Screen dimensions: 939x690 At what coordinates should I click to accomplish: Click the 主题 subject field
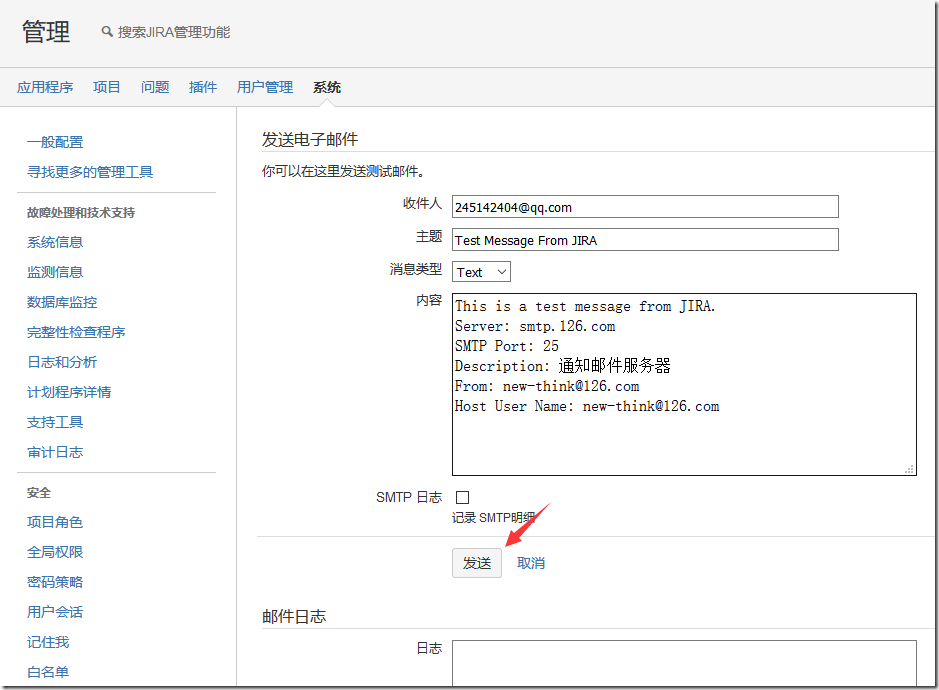click(x=645, y=240)
